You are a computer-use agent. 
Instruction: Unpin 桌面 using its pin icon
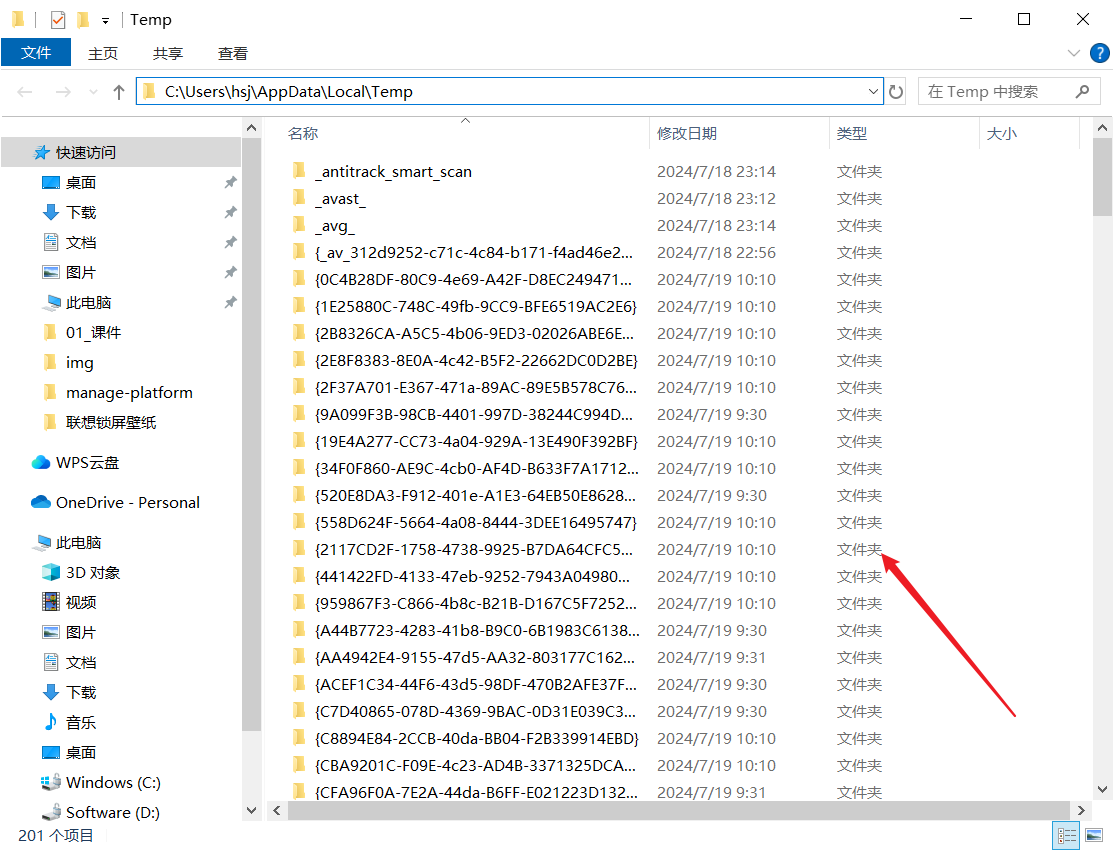[x=230, y=183]
